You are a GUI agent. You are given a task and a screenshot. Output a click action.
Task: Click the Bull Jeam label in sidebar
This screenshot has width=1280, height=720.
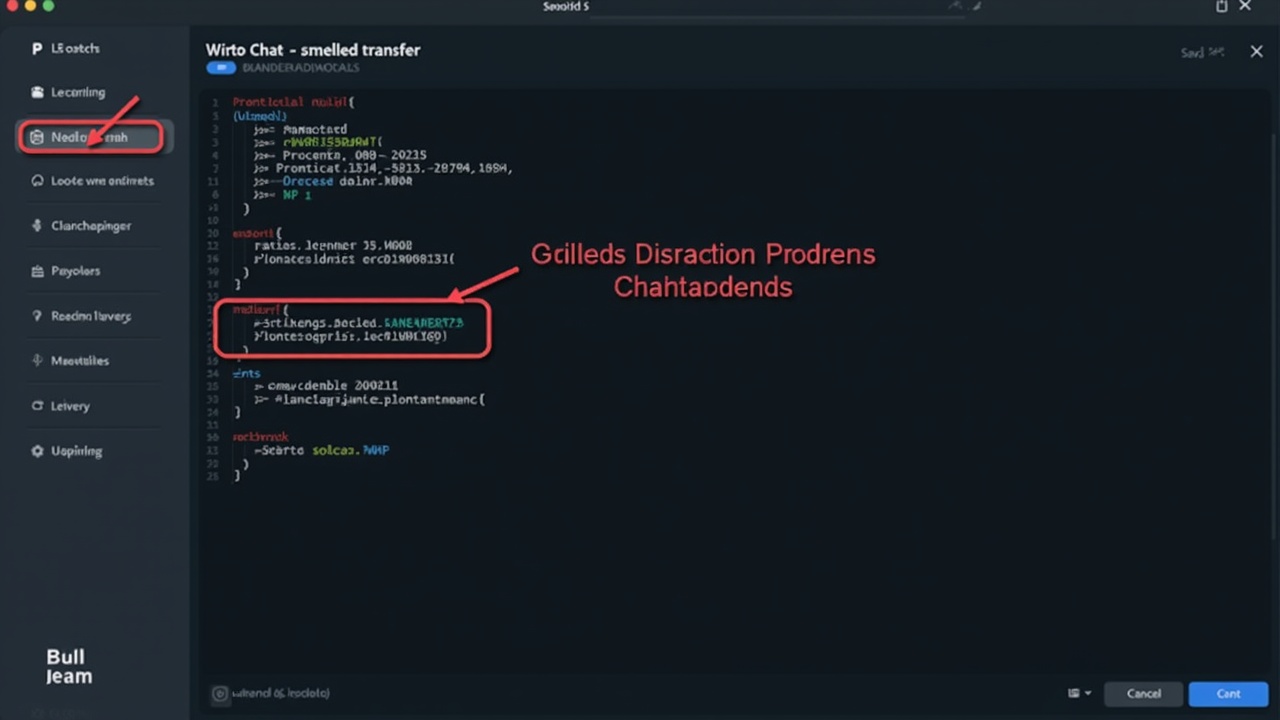(x=68, y=667)
